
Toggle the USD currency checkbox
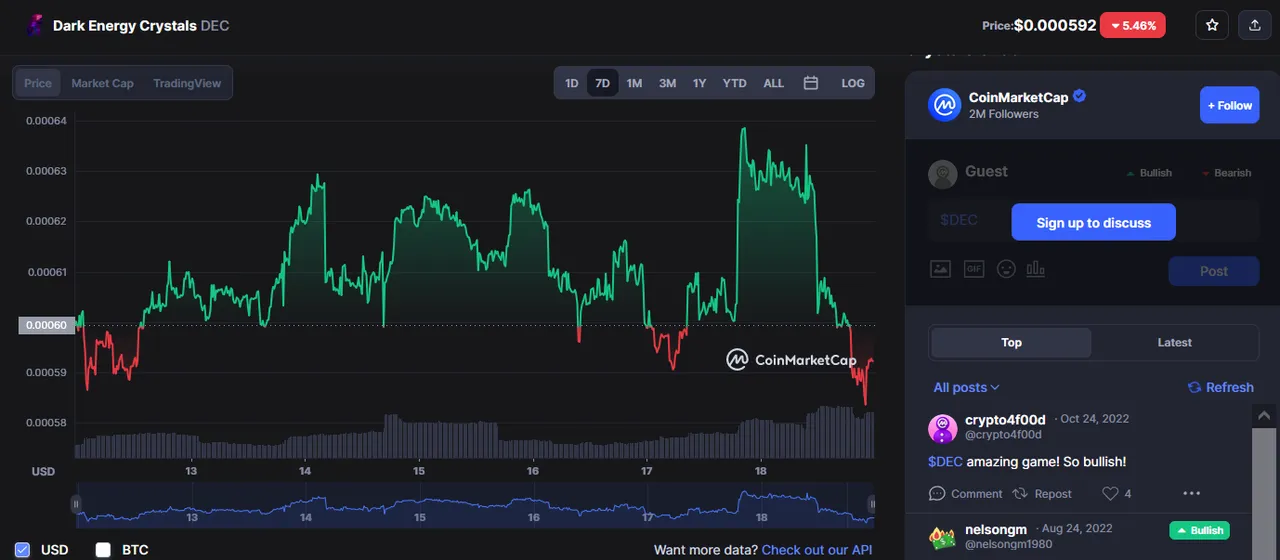[22, 550]
